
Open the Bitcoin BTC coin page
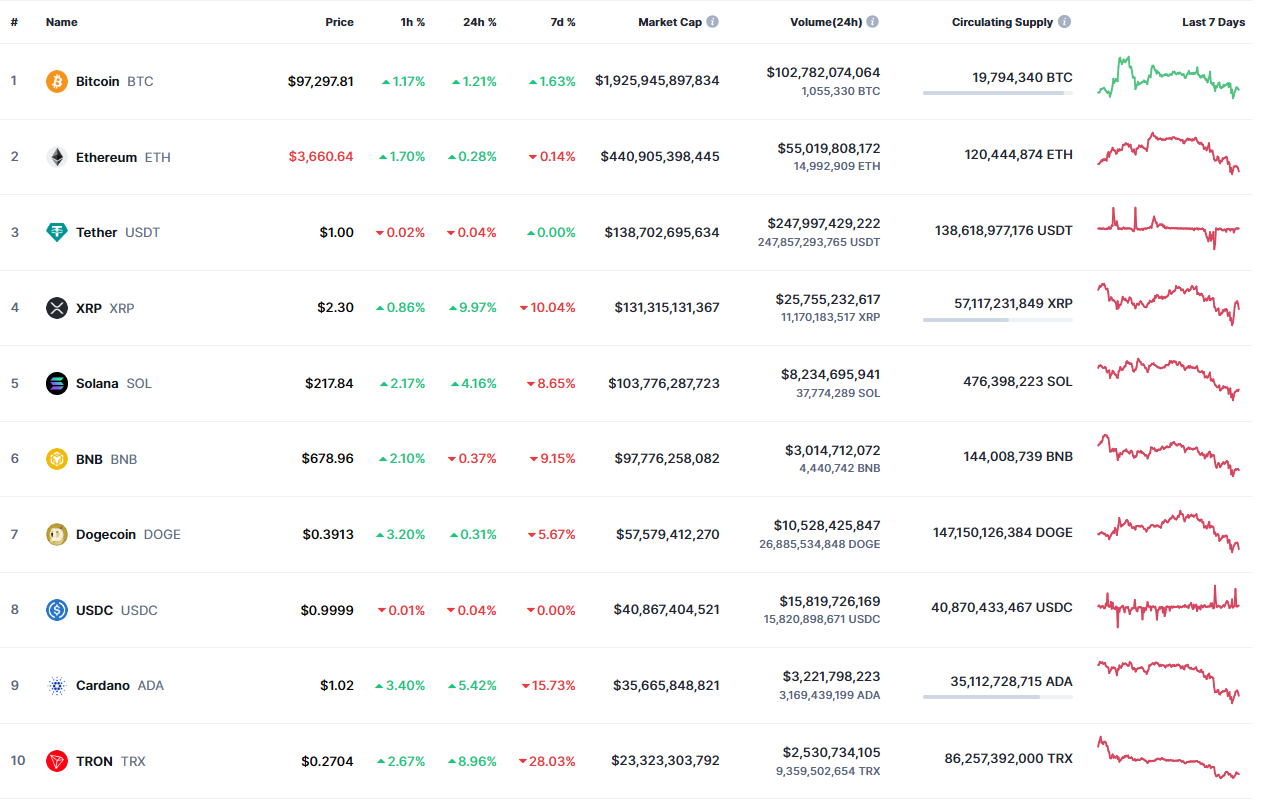pyautogui.click(x=115, y=81)
